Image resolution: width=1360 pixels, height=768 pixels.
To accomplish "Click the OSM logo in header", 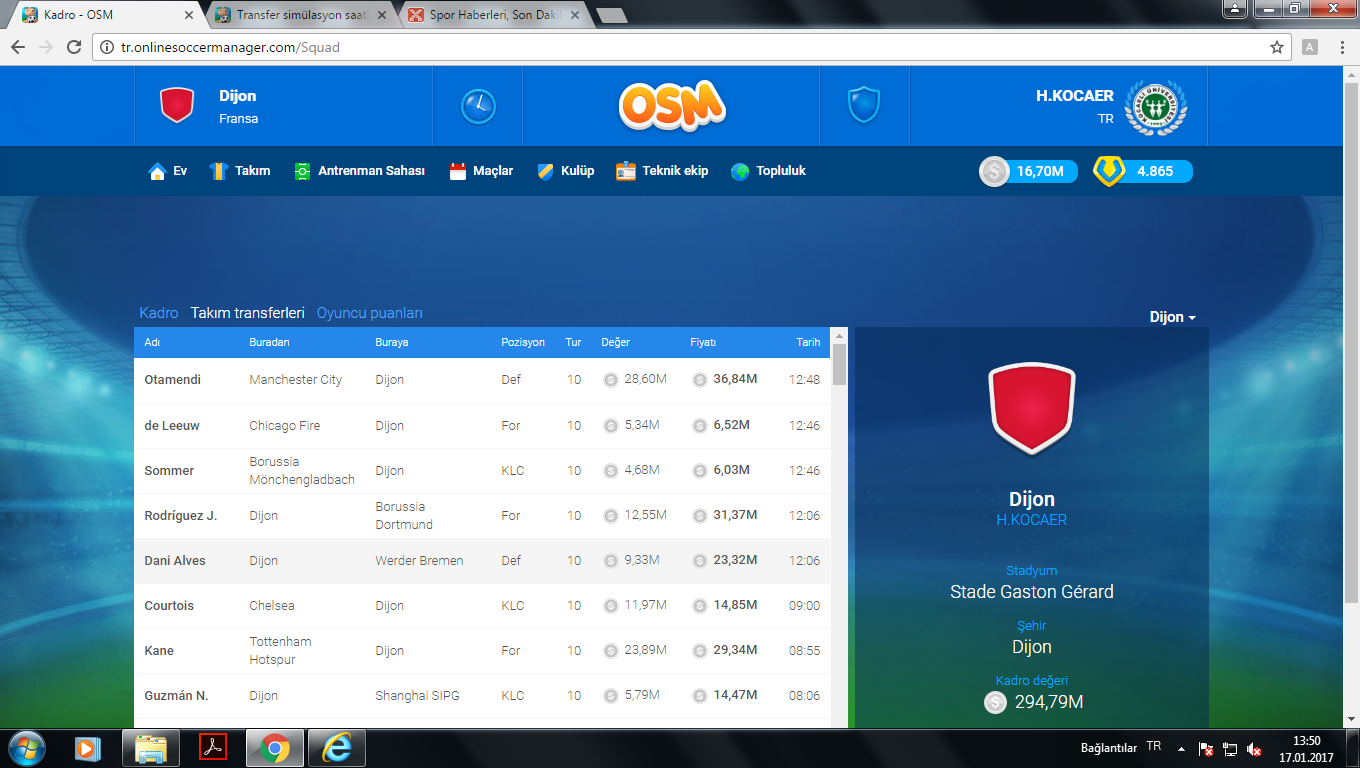I will [x=671, y=106].
